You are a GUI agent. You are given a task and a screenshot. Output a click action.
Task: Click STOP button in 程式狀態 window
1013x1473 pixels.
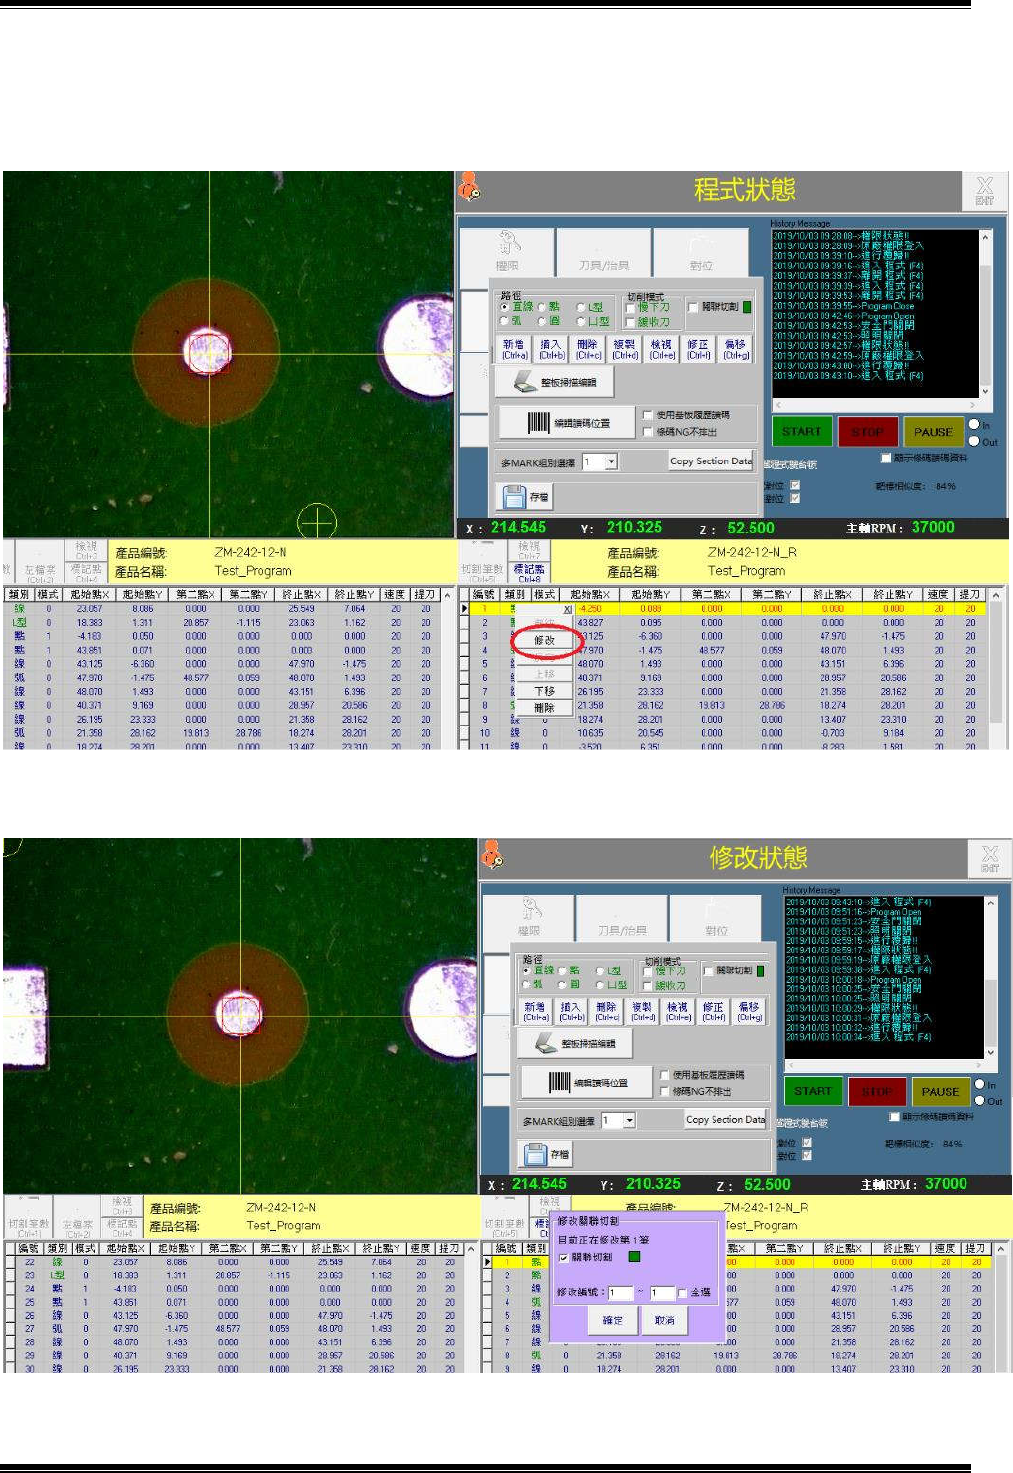click(x=867, y=432)
